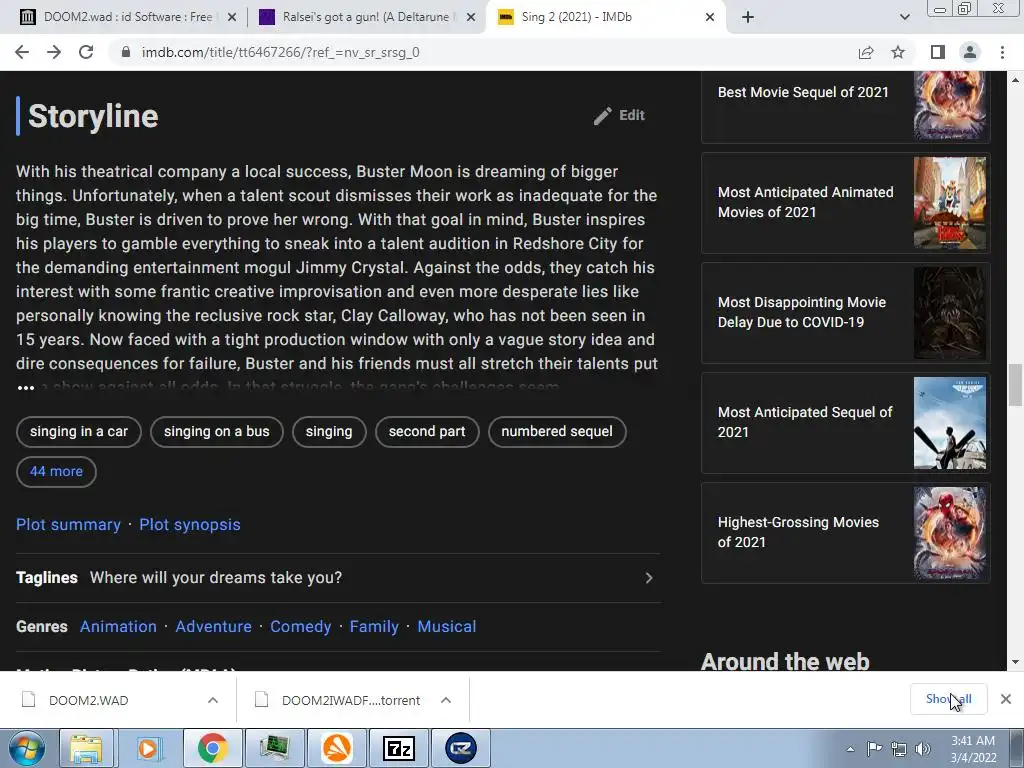
Task: Expand options for the DOOM2IWADF torrent download
Action: (446, 701)
